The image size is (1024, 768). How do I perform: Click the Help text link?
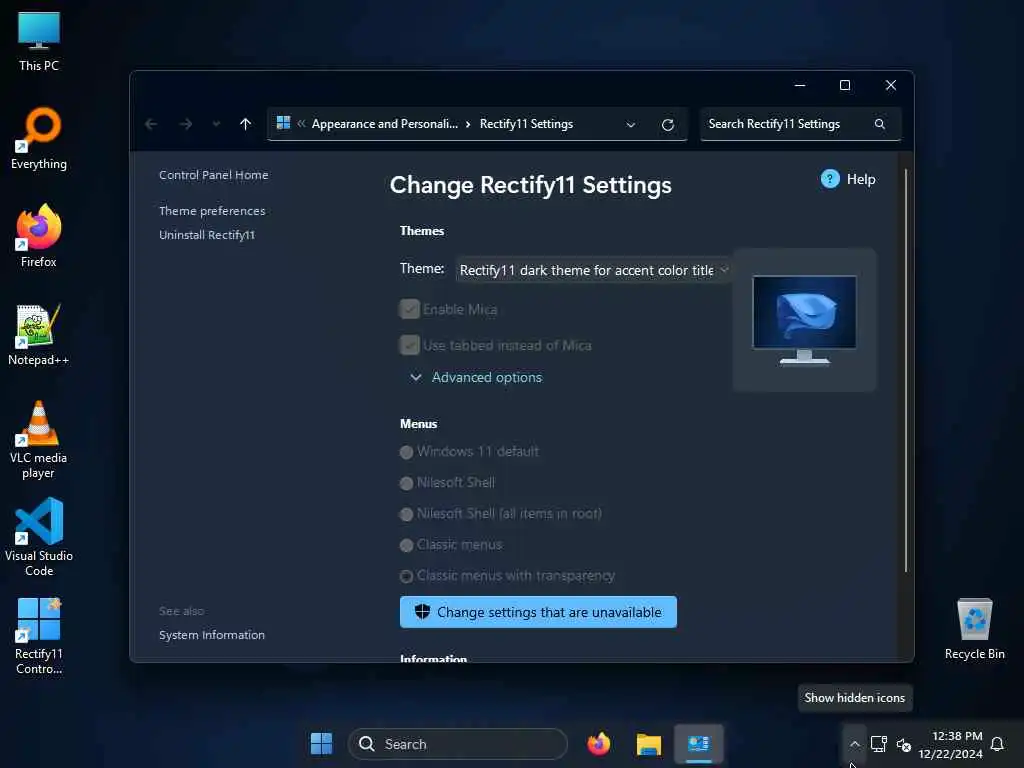click(861, 179)
